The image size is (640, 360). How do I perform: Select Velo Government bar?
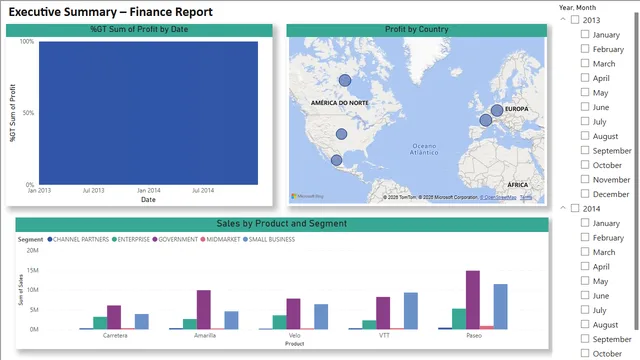coord(293,314)
